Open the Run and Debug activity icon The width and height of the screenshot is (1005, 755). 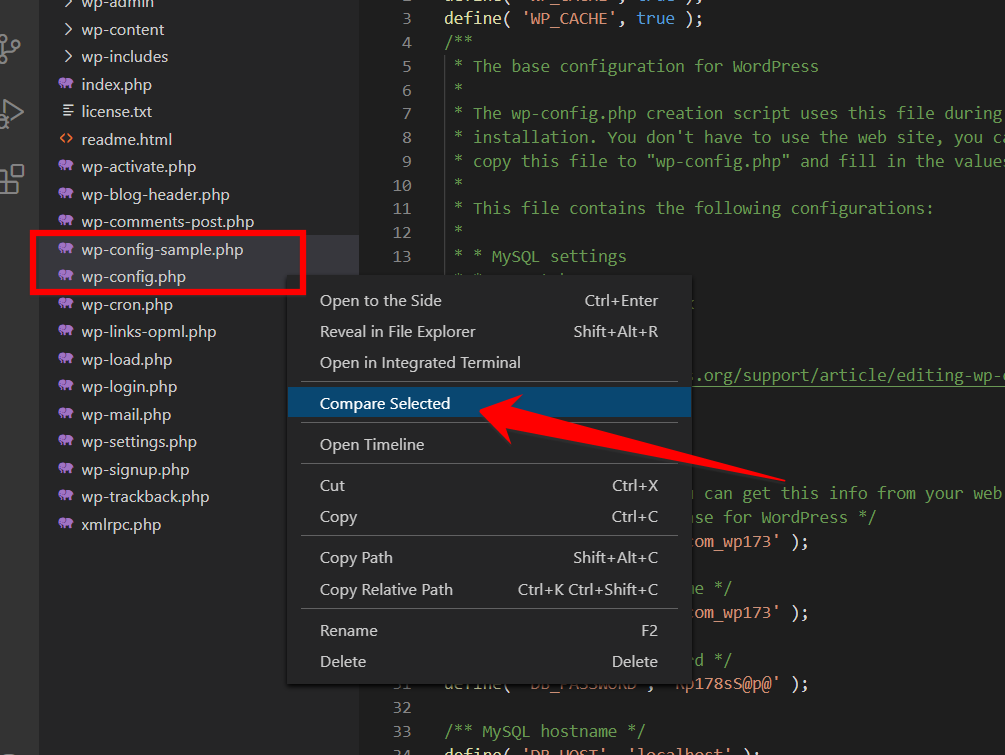pos(11,113)
